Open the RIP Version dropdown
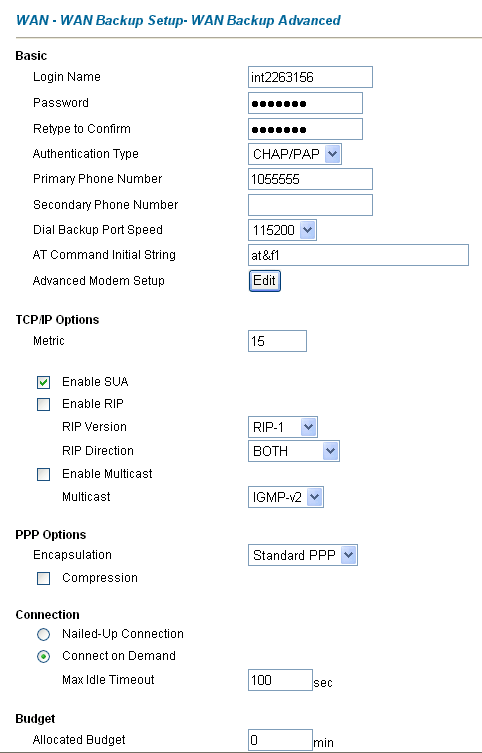482x753 pixels. point(283,427)
